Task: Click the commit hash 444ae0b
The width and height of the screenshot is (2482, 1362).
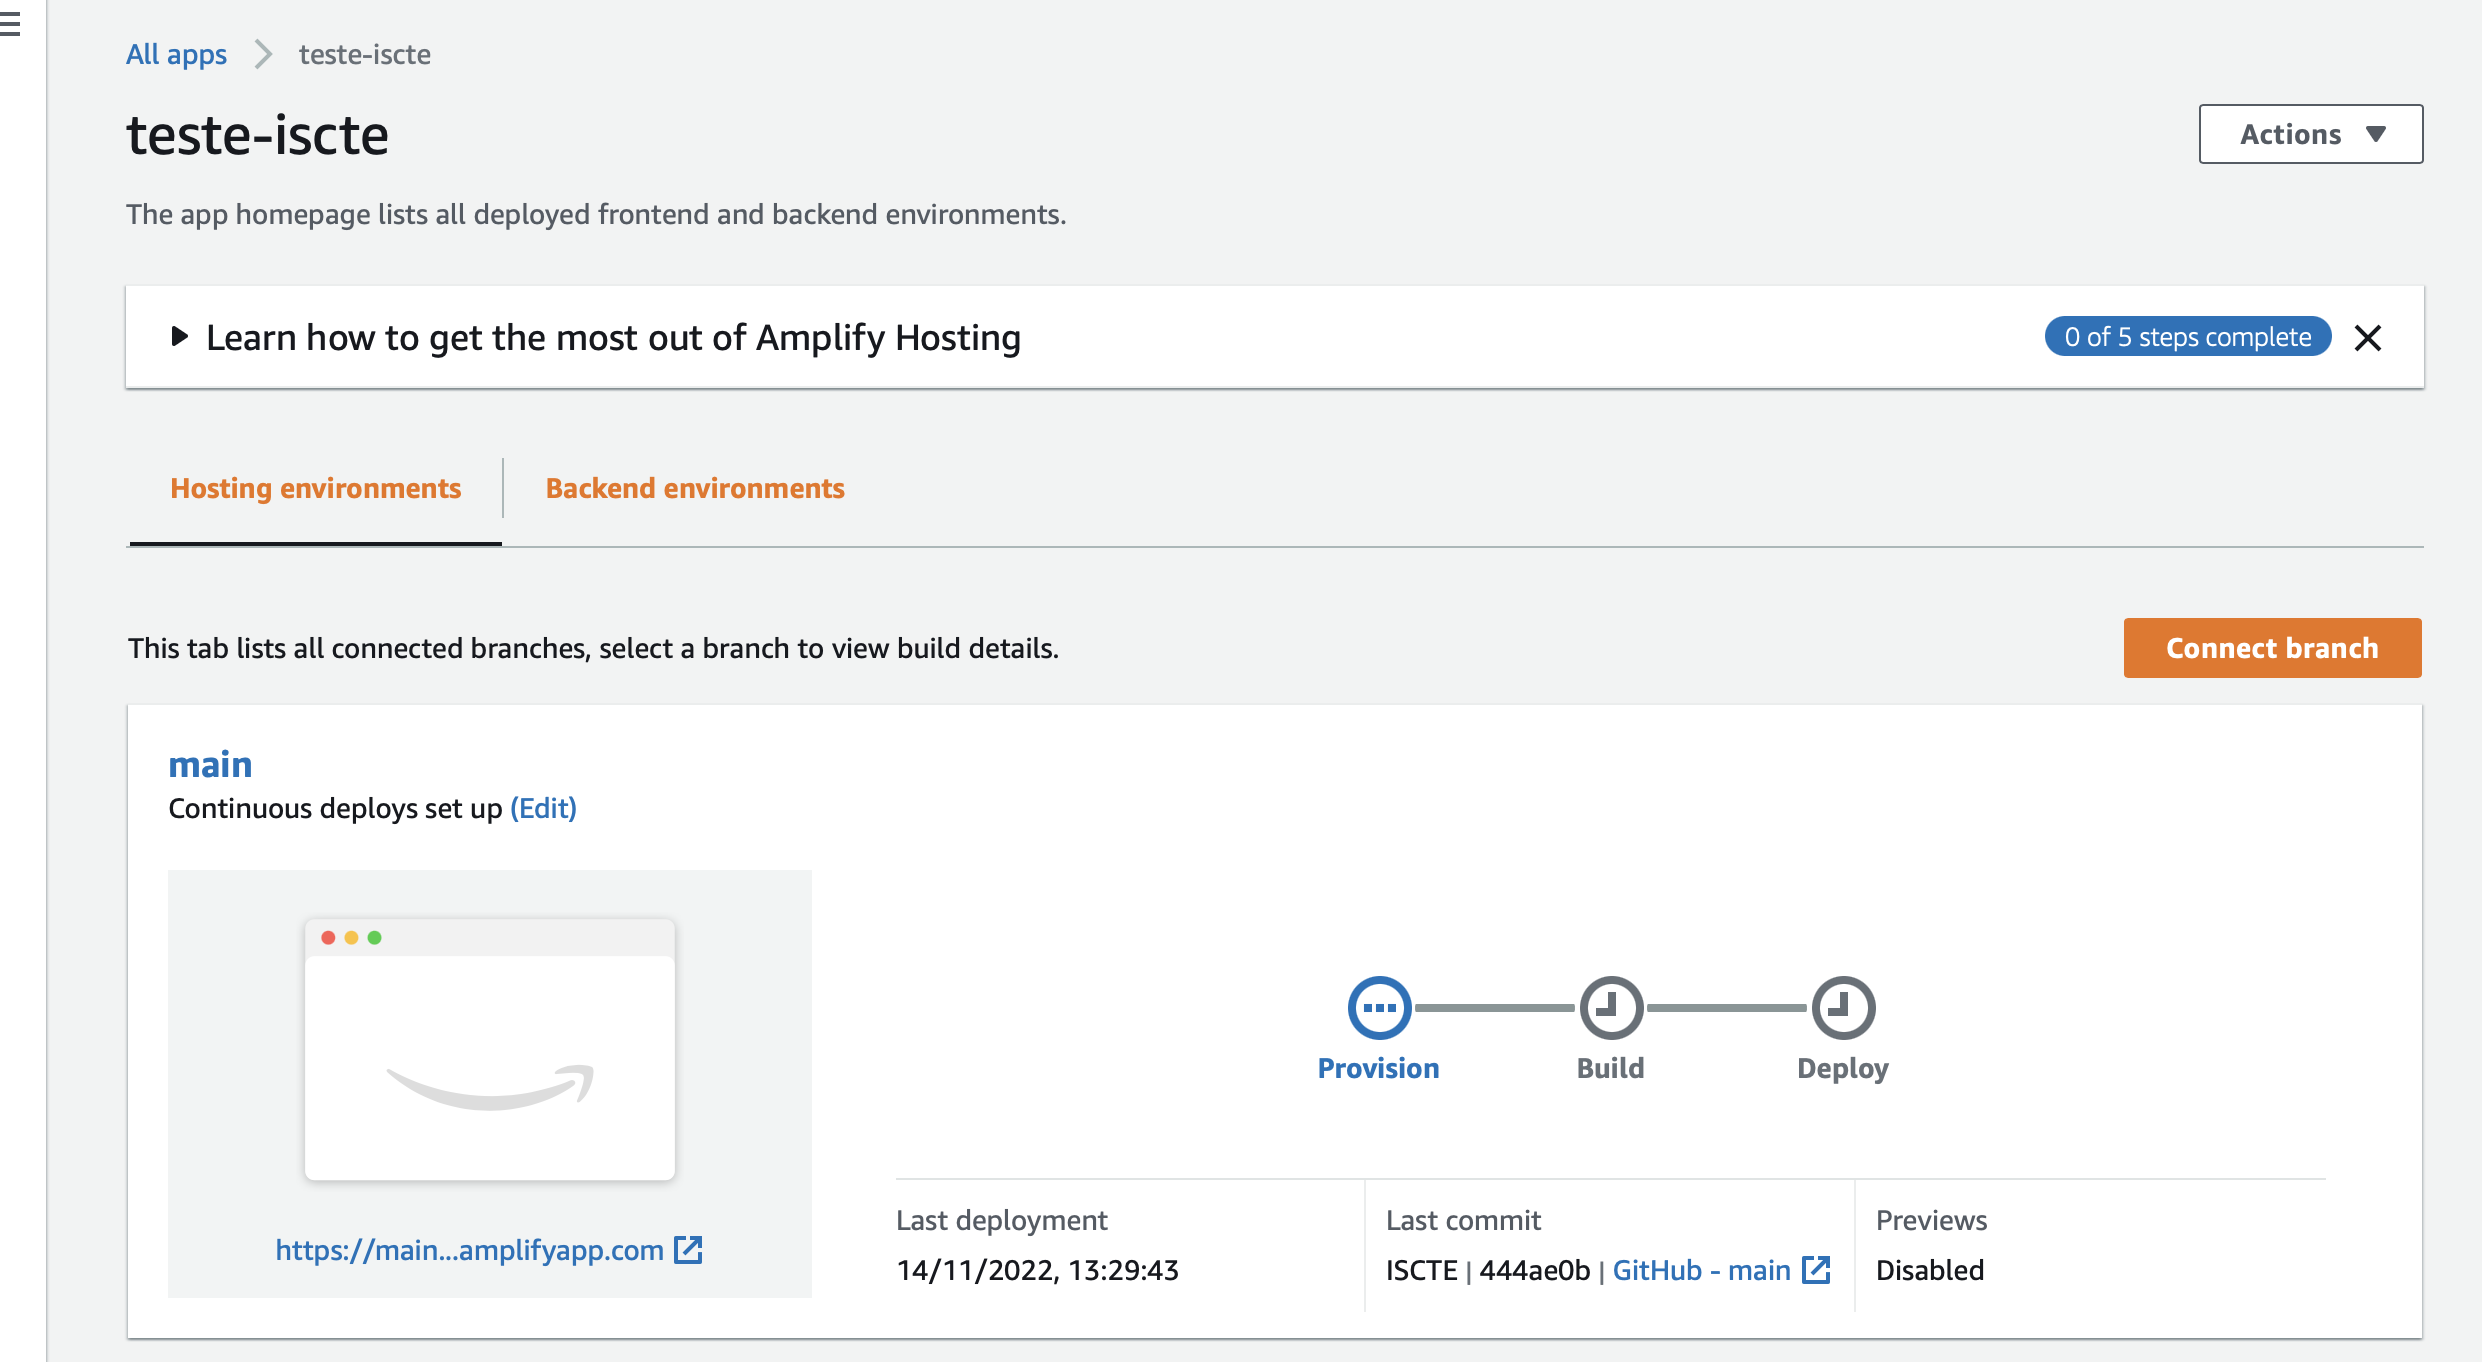Action: 1534,1270
